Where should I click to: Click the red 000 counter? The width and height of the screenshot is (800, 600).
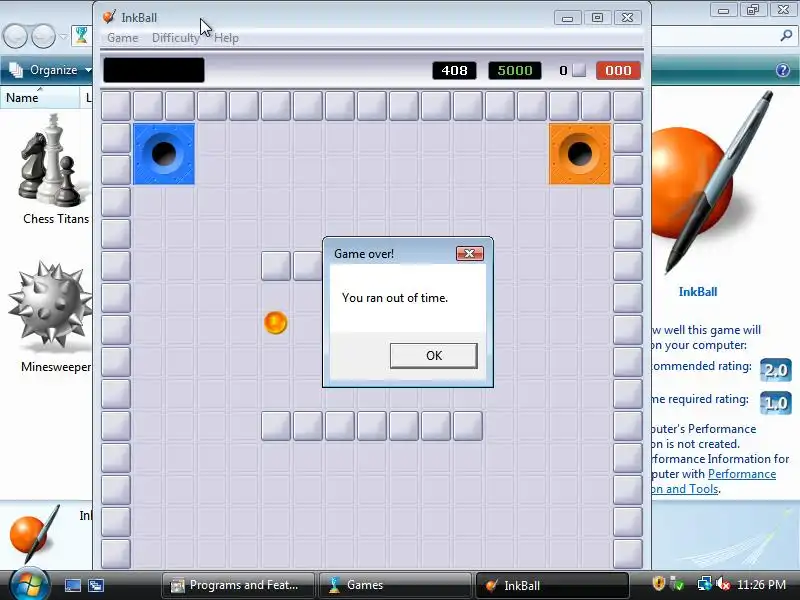[x=618, y=70]
